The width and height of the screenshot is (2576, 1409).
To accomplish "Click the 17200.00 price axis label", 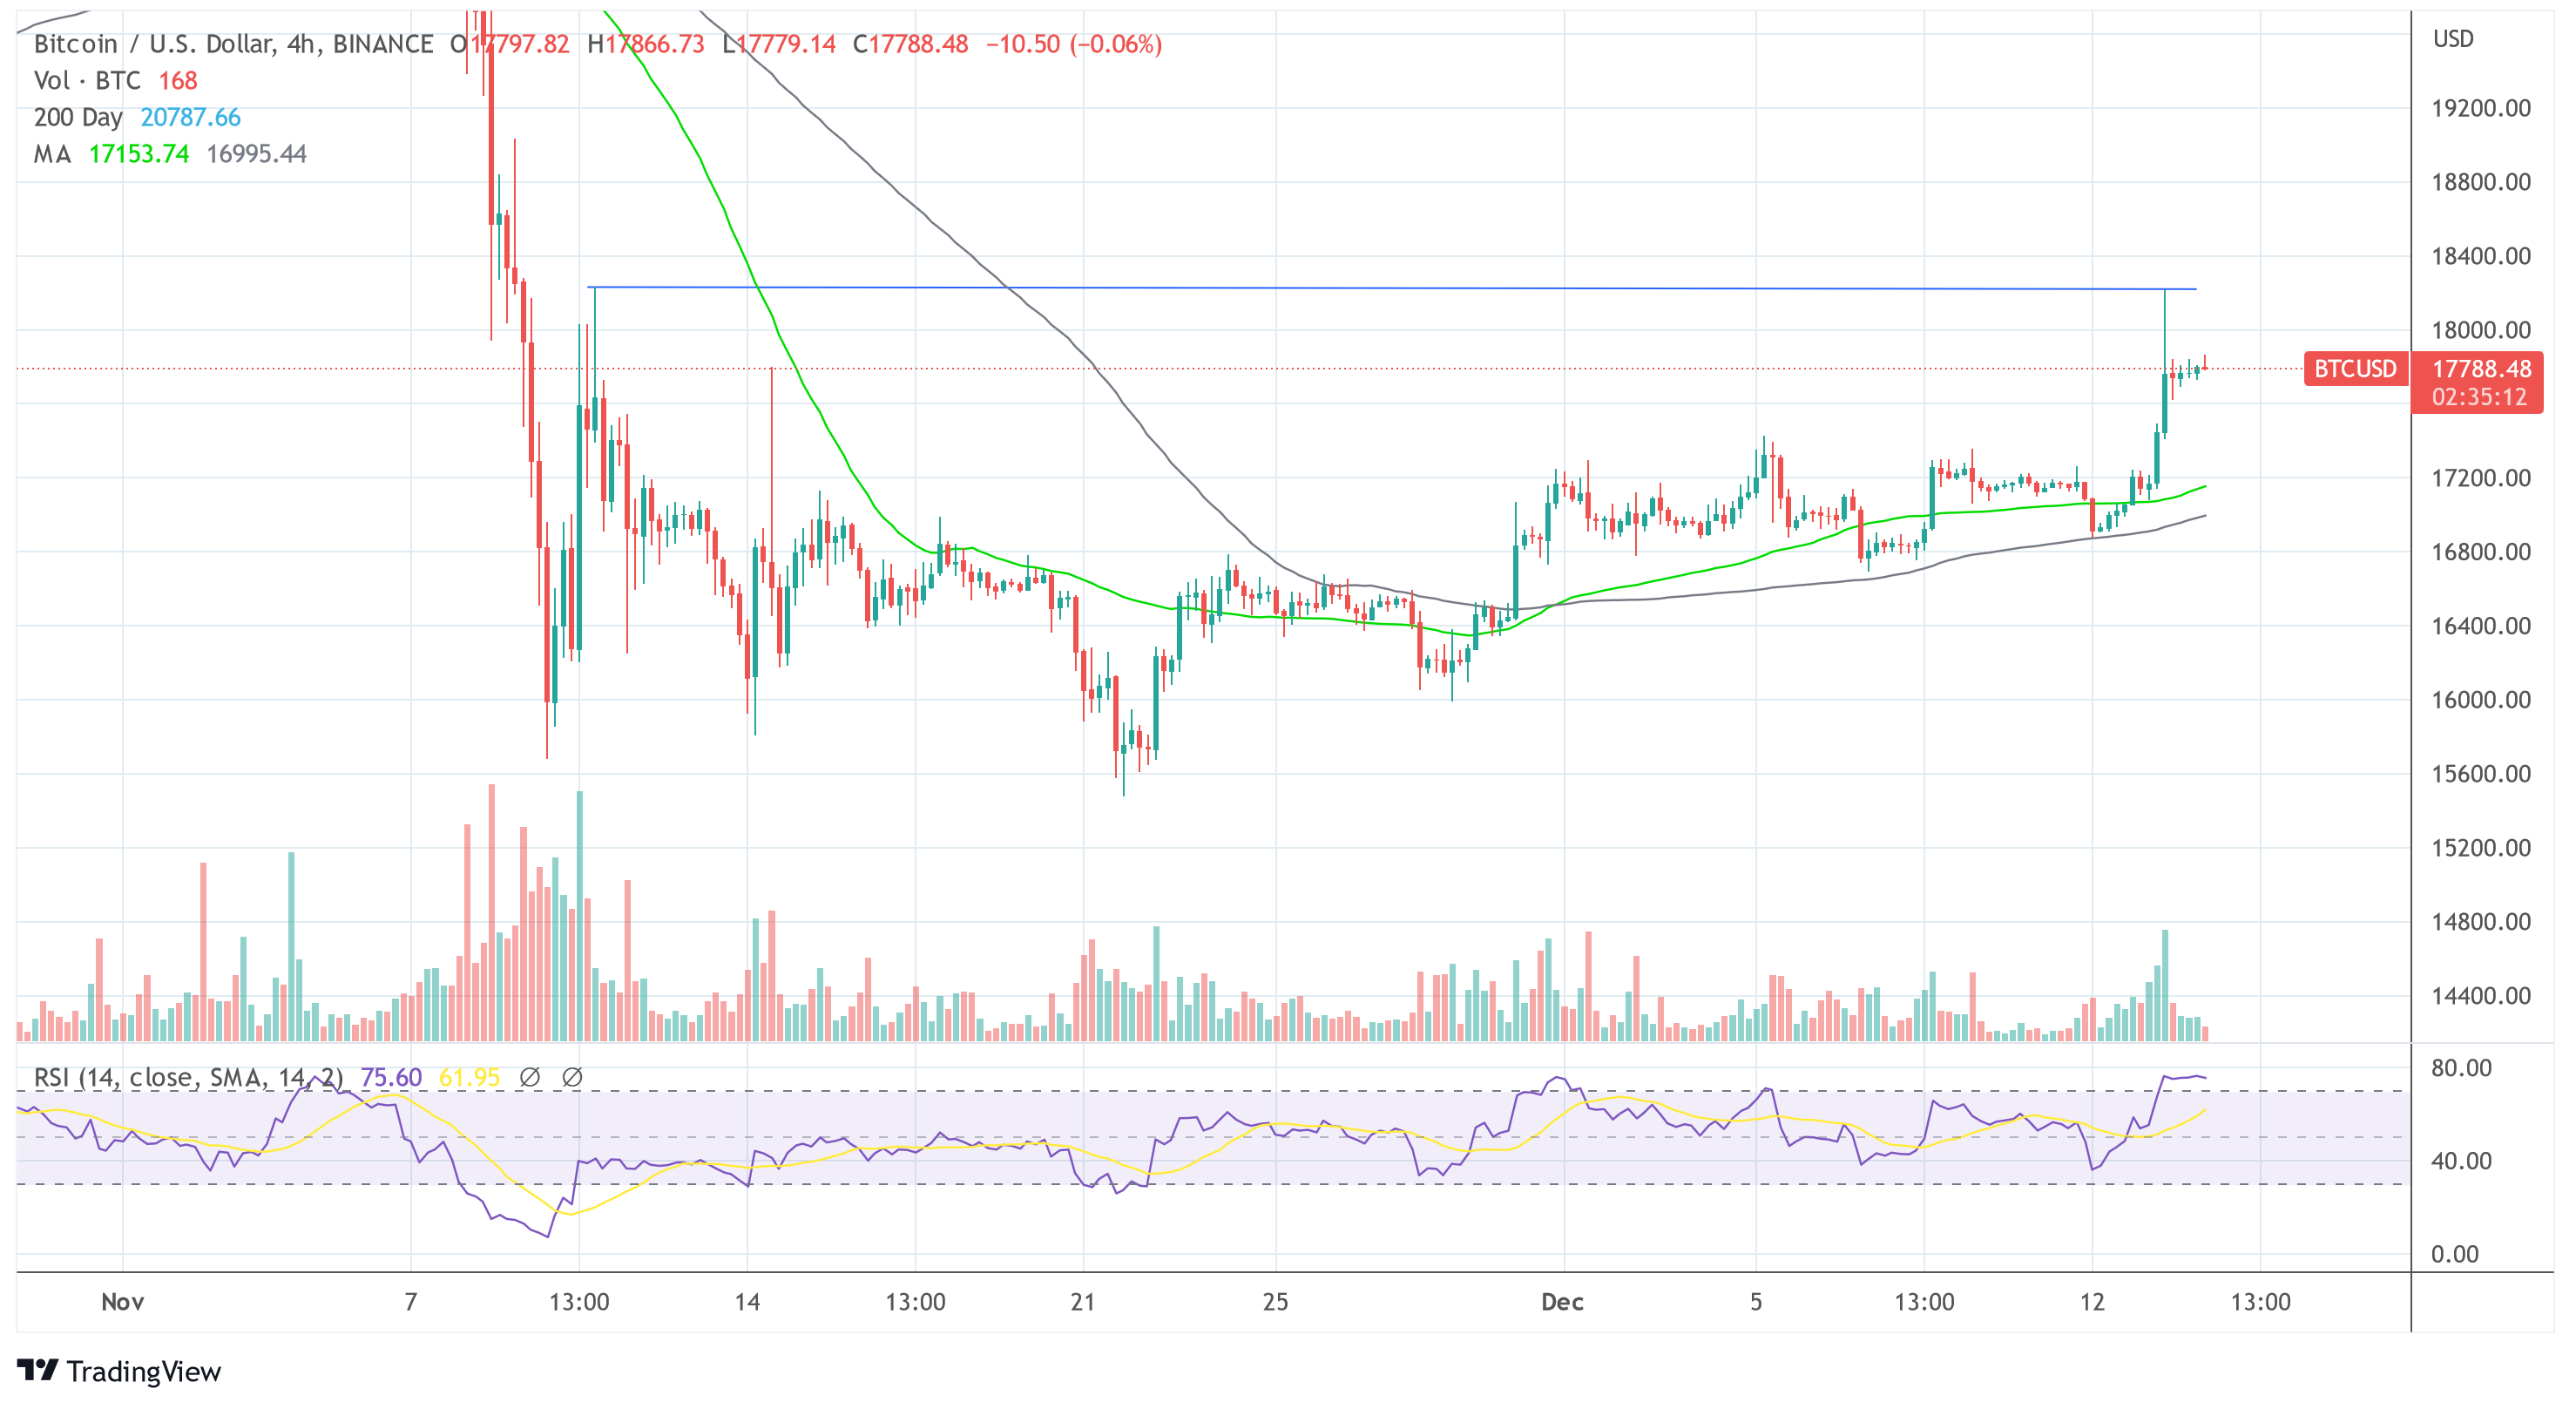I will 2481,478.
